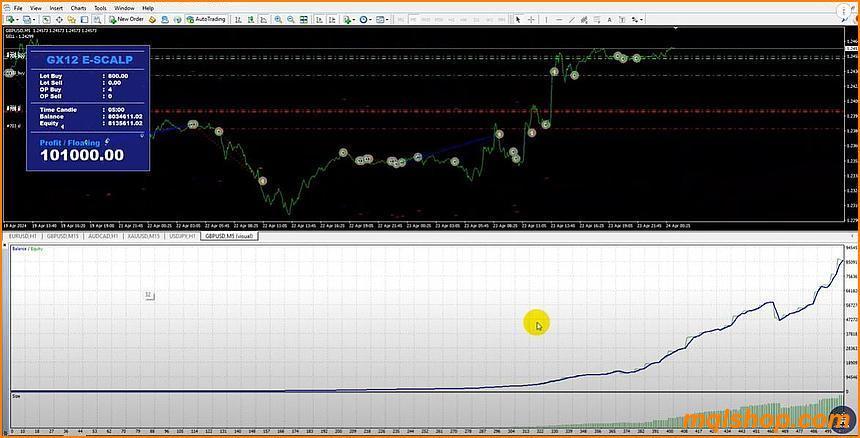This screenshot has width=860, height=438.
Task: Click the 101000.00 floating profit value
Action: point(82,155)
